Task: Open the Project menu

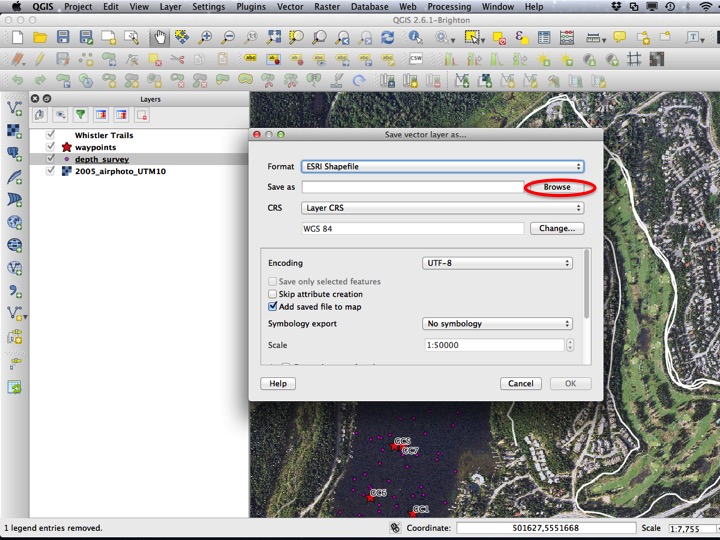Action: tap(78, 6)
